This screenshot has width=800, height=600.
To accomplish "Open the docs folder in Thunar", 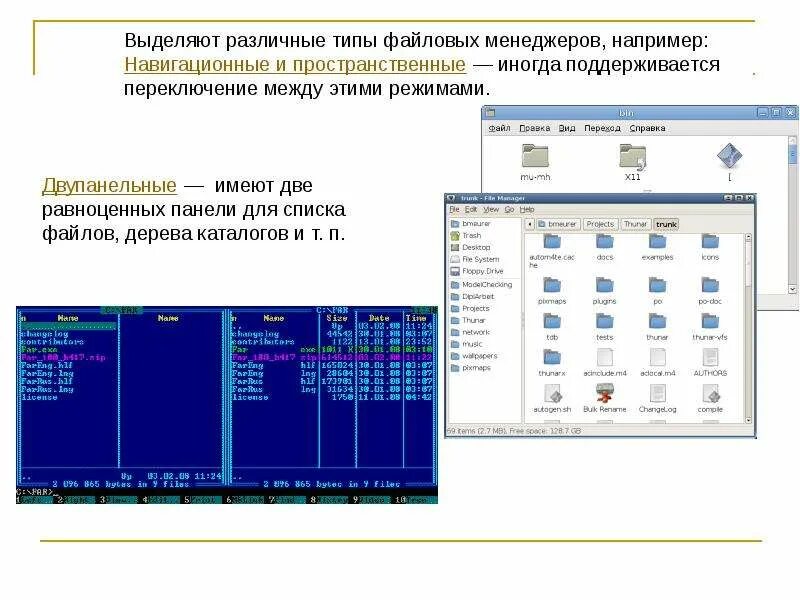I will click(x=605, y=243).
